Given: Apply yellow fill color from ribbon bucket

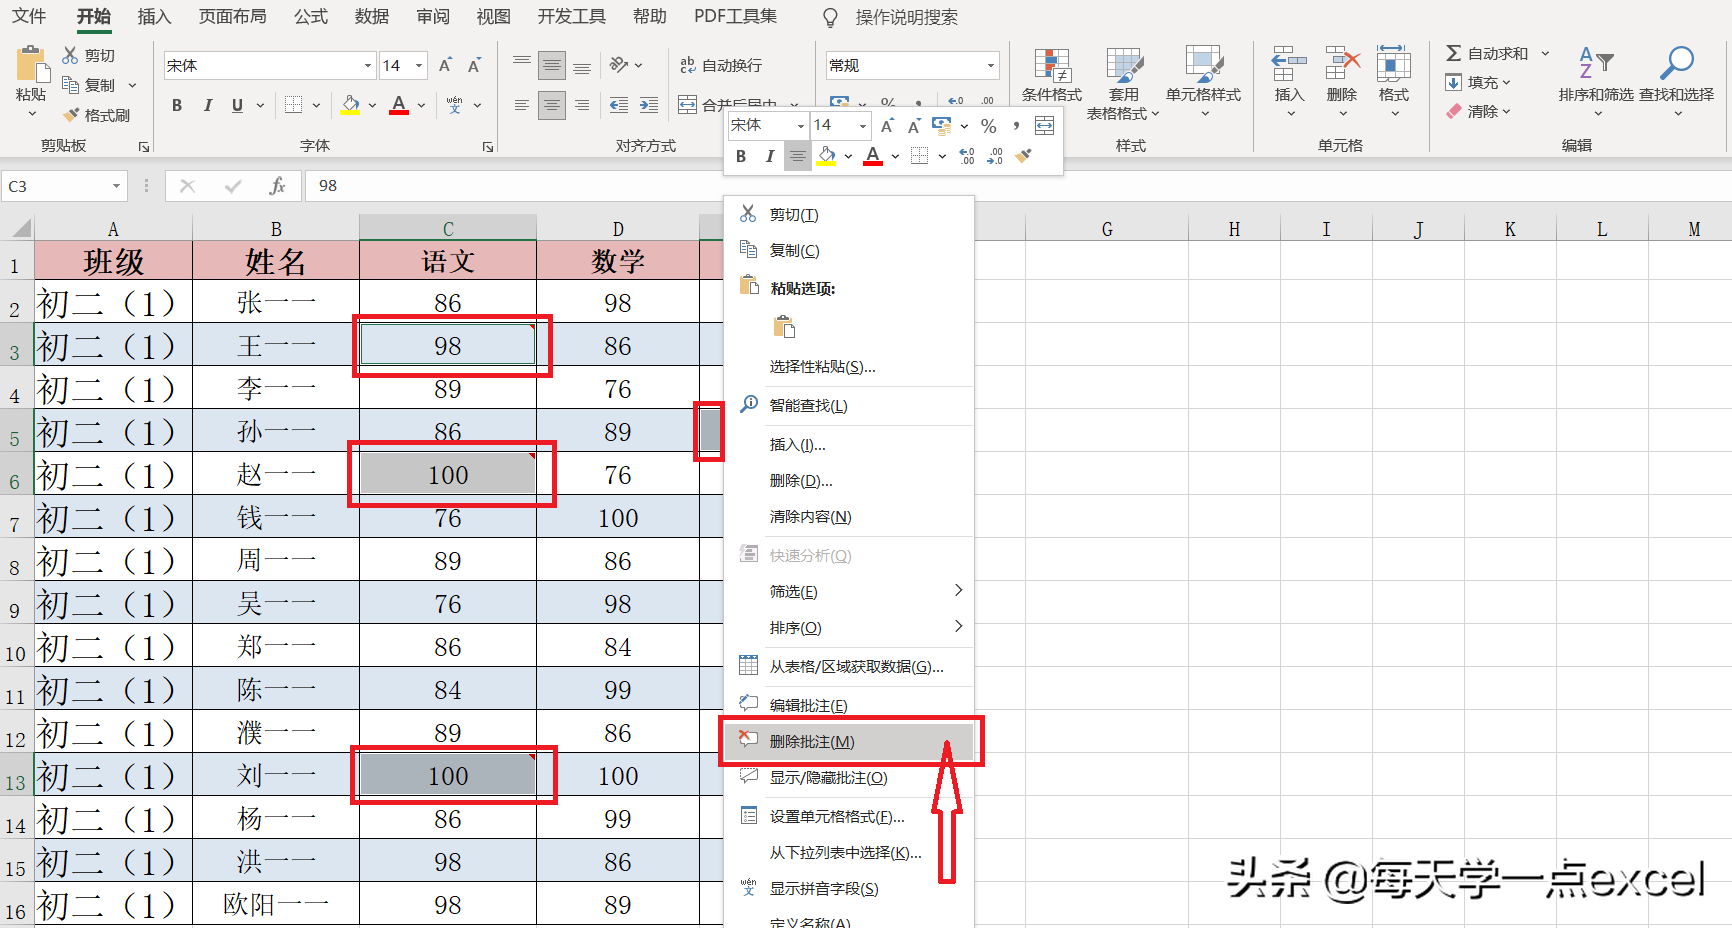Looking at the screenshot, I should point(350,105).
